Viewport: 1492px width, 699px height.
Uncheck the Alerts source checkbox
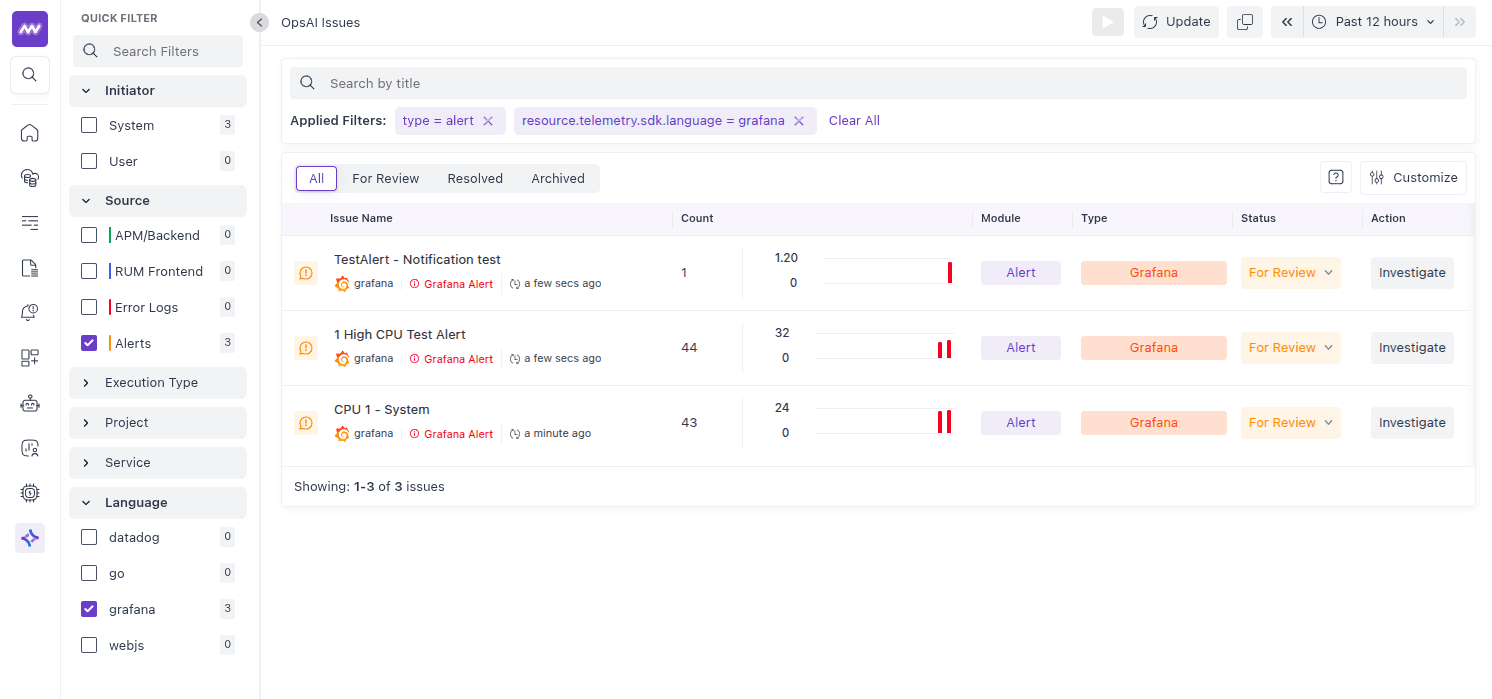point(89,343)
